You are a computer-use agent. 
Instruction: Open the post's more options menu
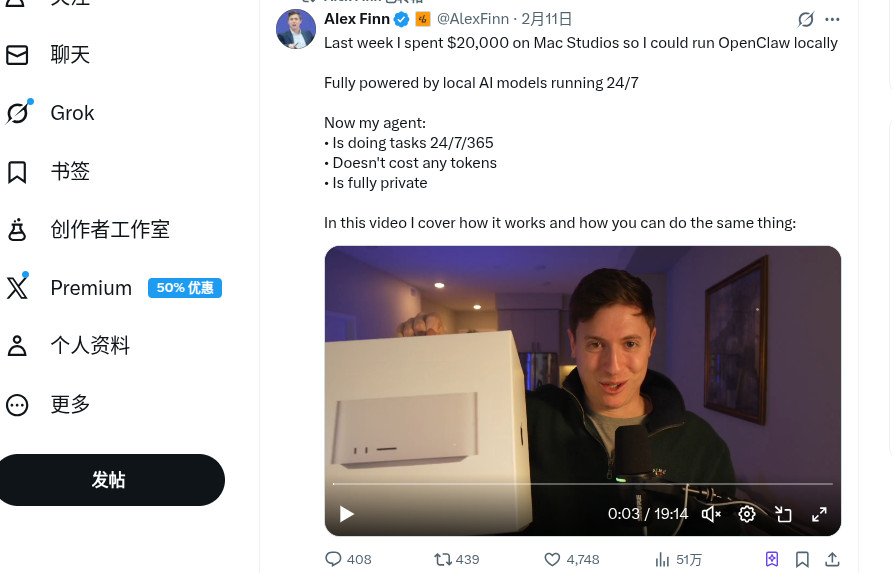point(832,19)
